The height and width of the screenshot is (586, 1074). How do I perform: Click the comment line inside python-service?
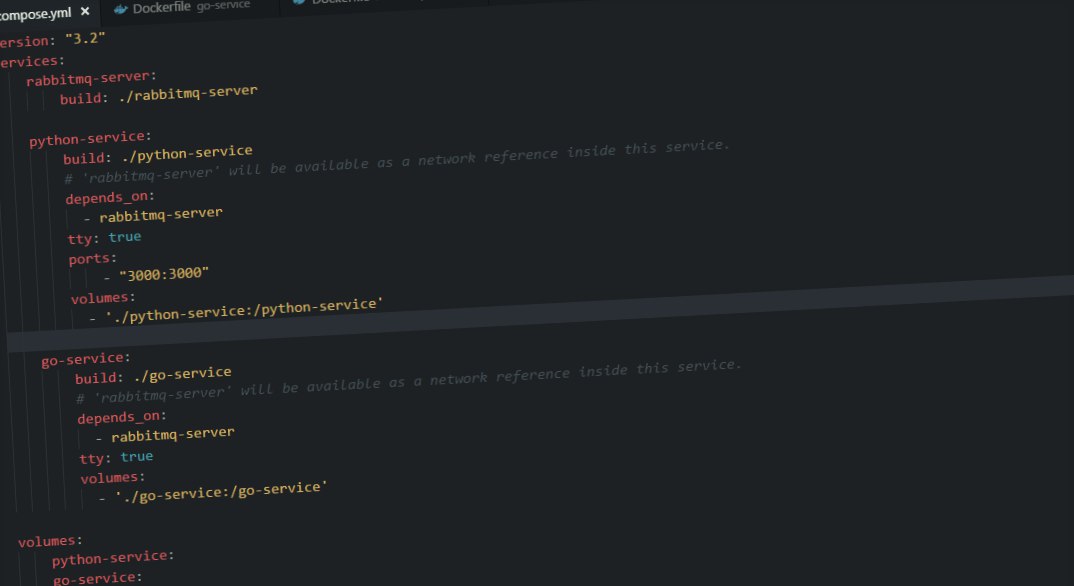(x=397, y=162)
